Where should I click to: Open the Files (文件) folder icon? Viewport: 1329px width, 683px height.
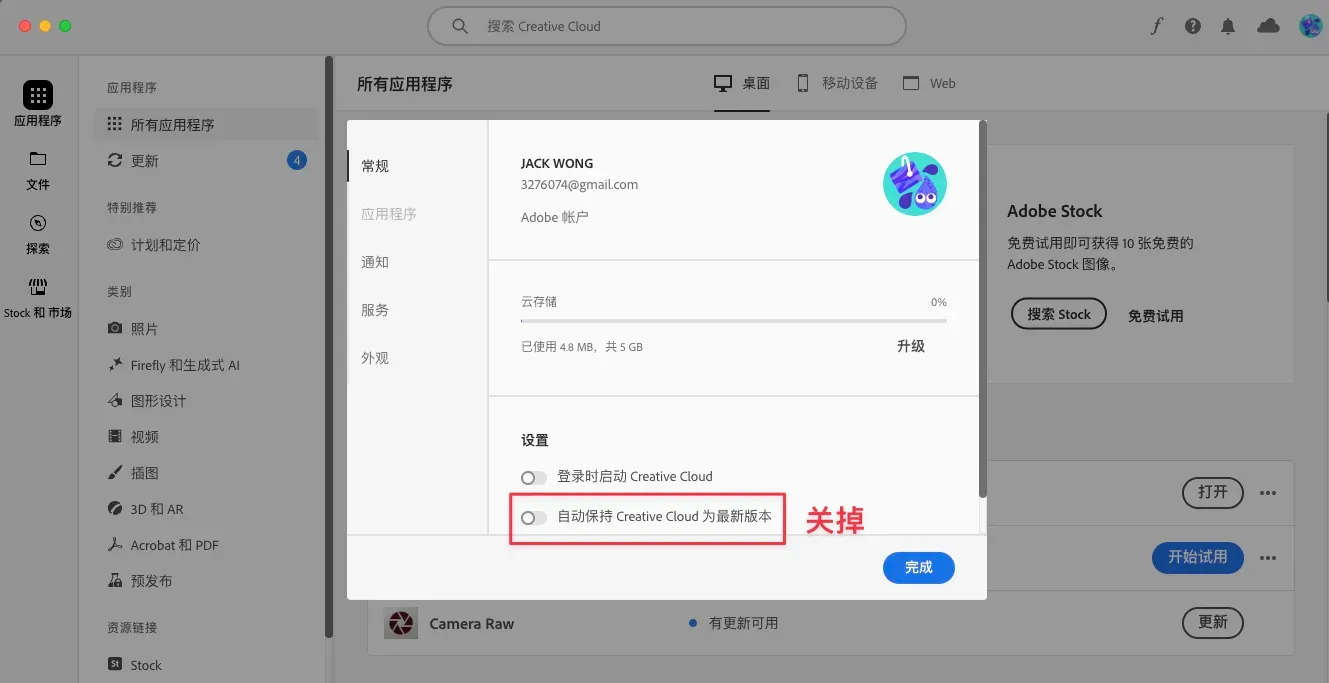38,159
